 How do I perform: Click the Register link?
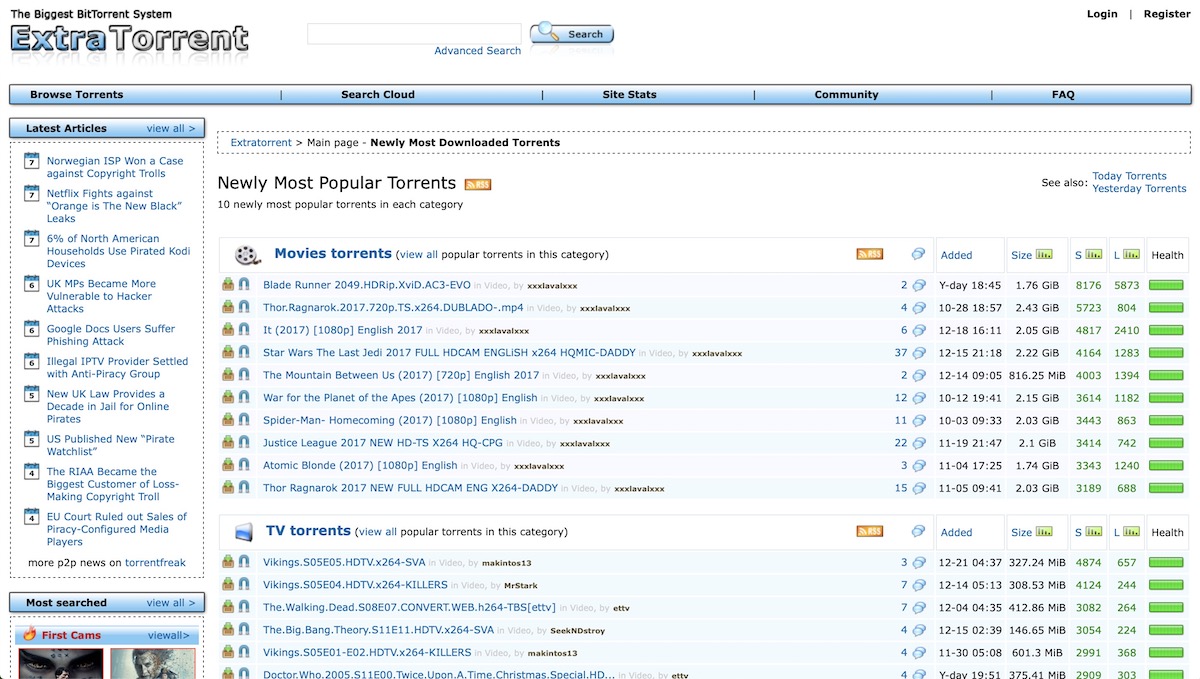(1166, 14)
